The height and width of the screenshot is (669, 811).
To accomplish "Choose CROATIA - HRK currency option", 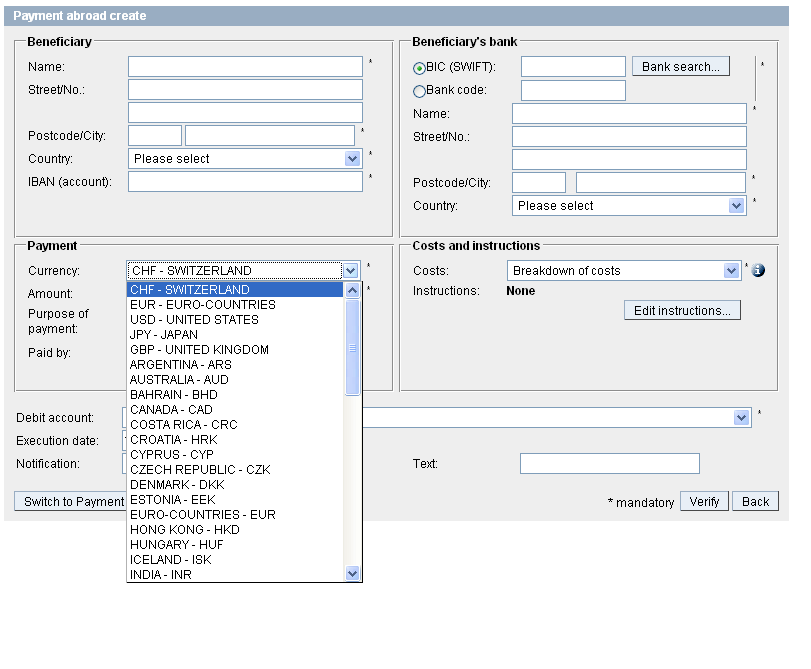I will click(235, 440).
